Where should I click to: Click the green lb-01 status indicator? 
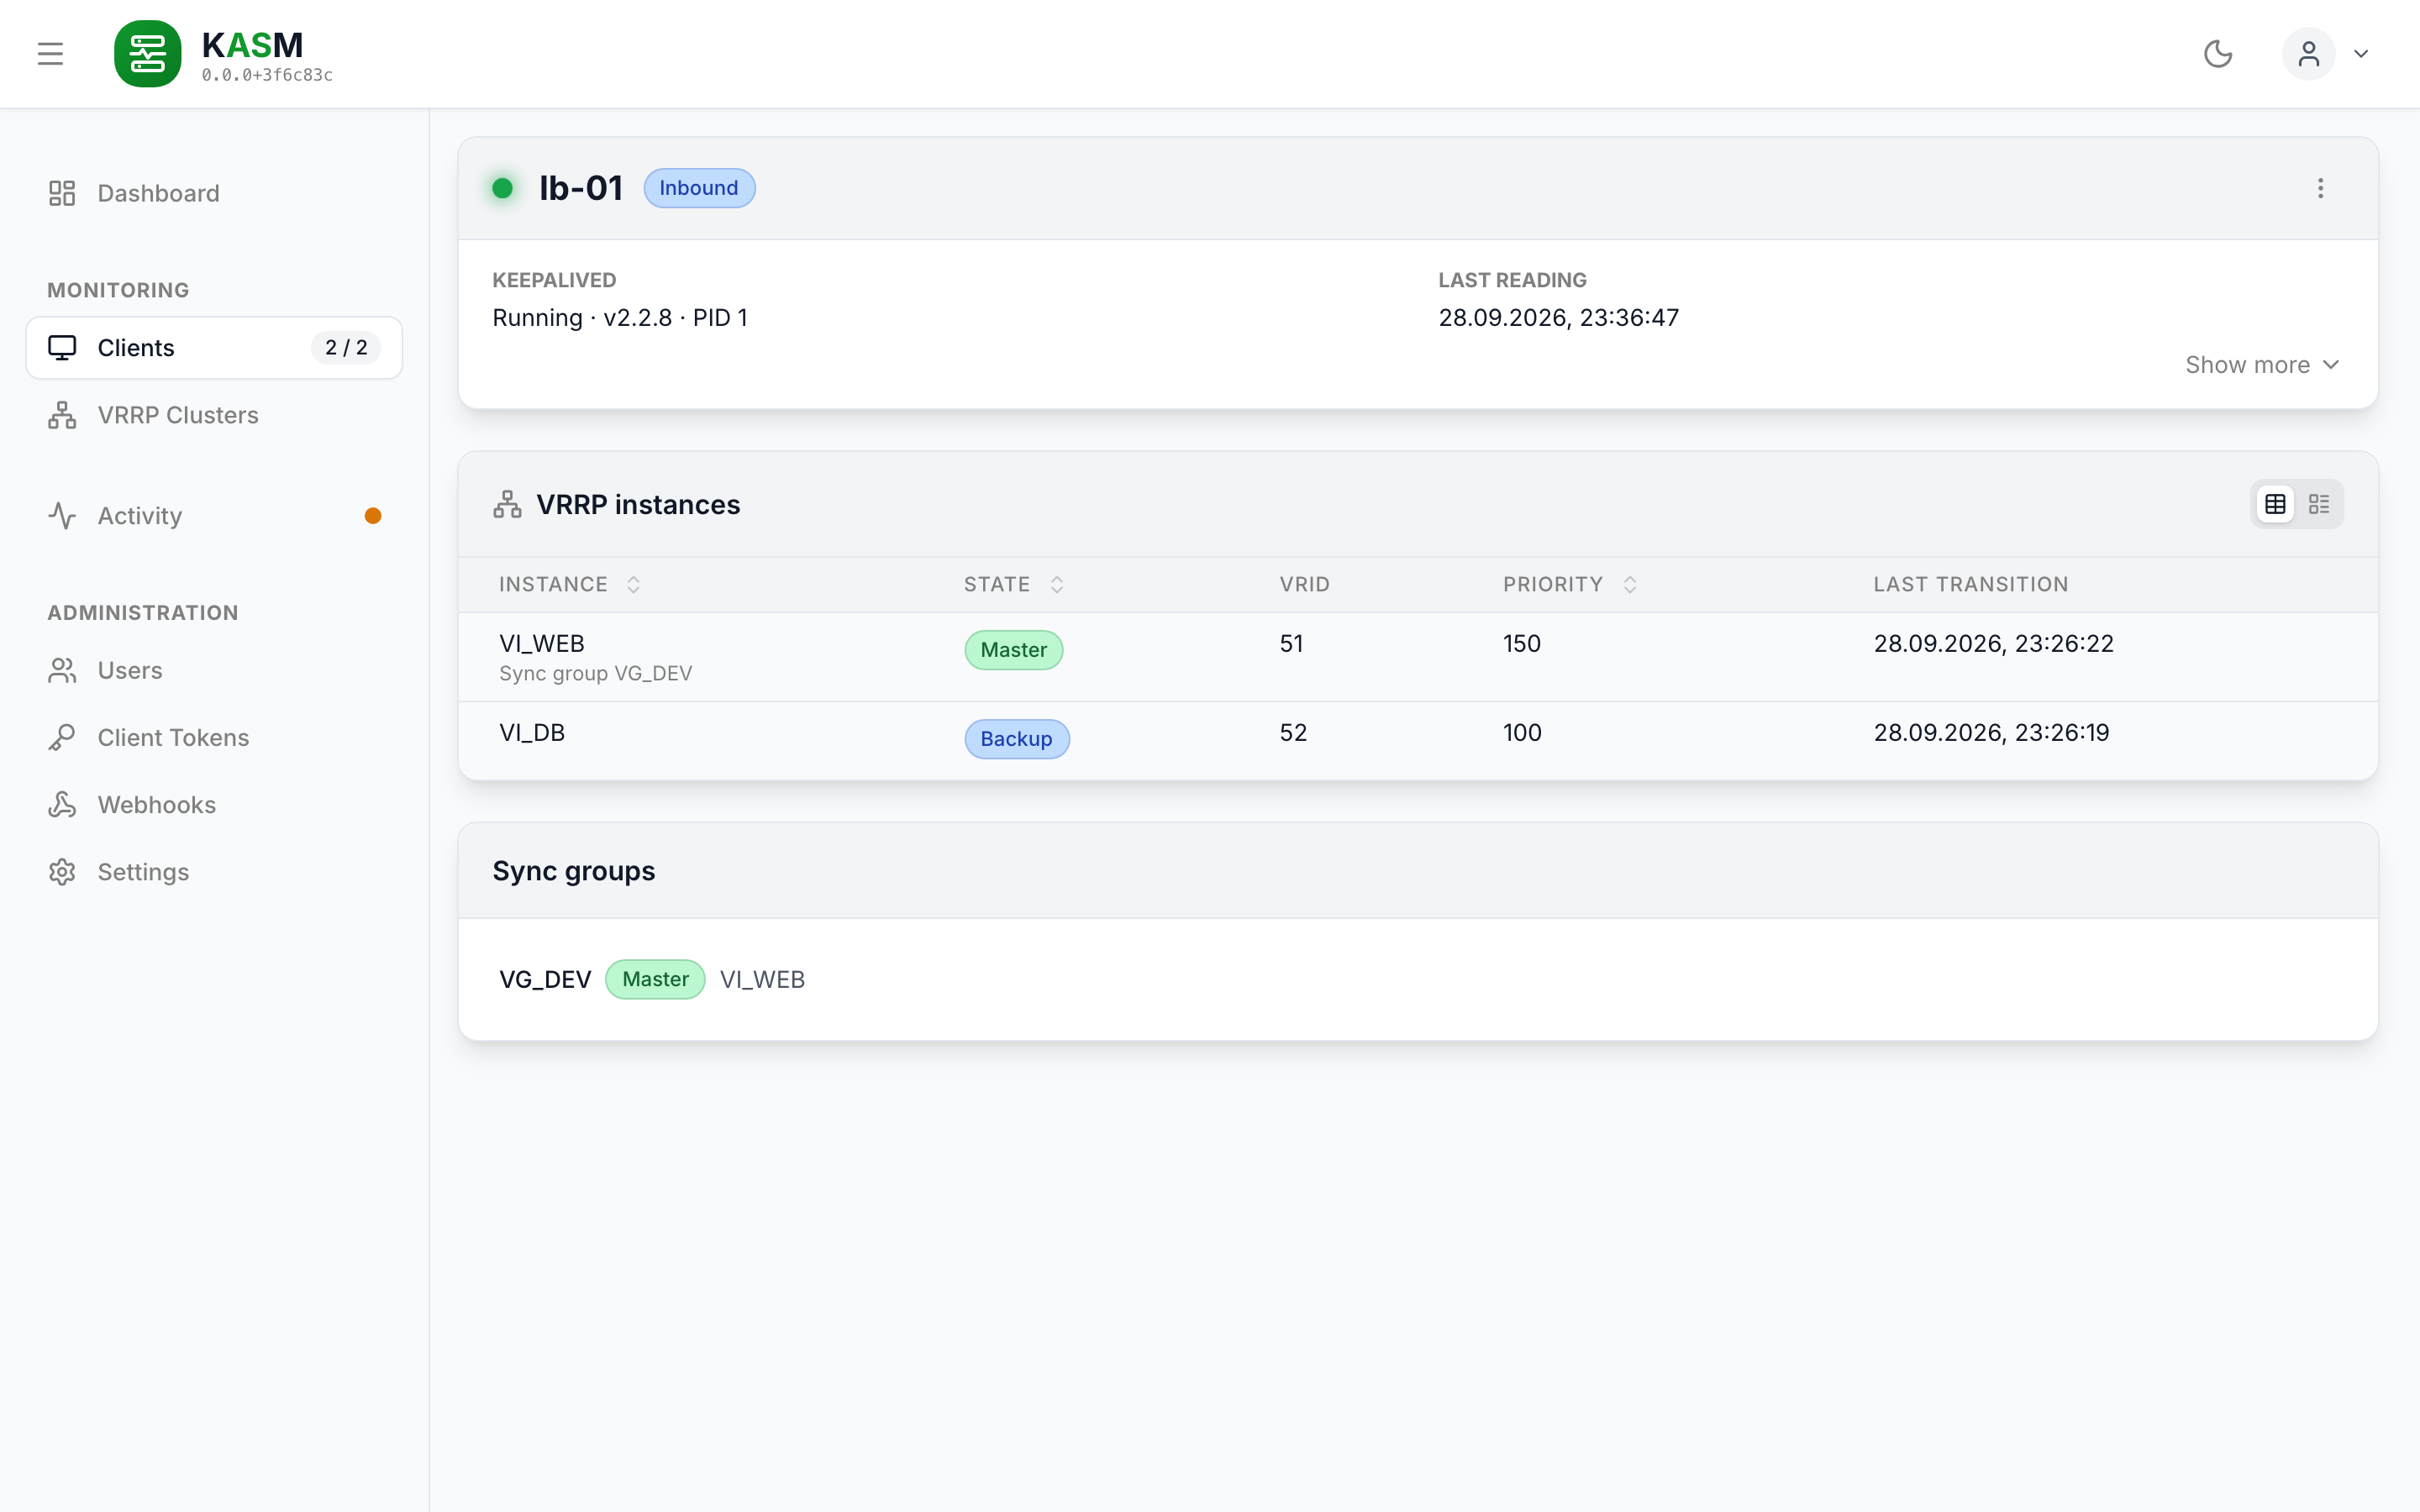503,188
